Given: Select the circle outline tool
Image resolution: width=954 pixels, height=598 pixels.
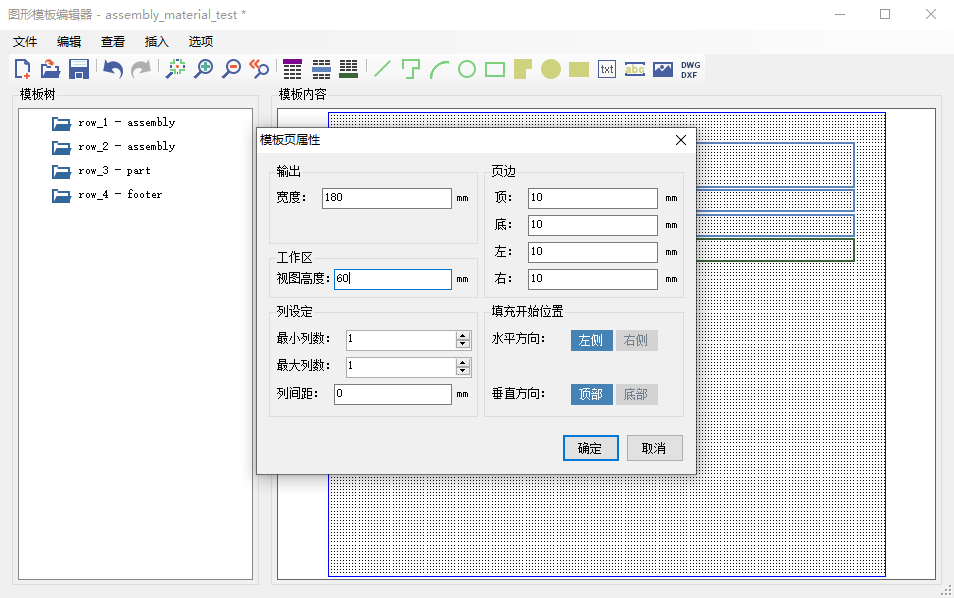Looking at the screenshot, I should click(x=467, y=69).
